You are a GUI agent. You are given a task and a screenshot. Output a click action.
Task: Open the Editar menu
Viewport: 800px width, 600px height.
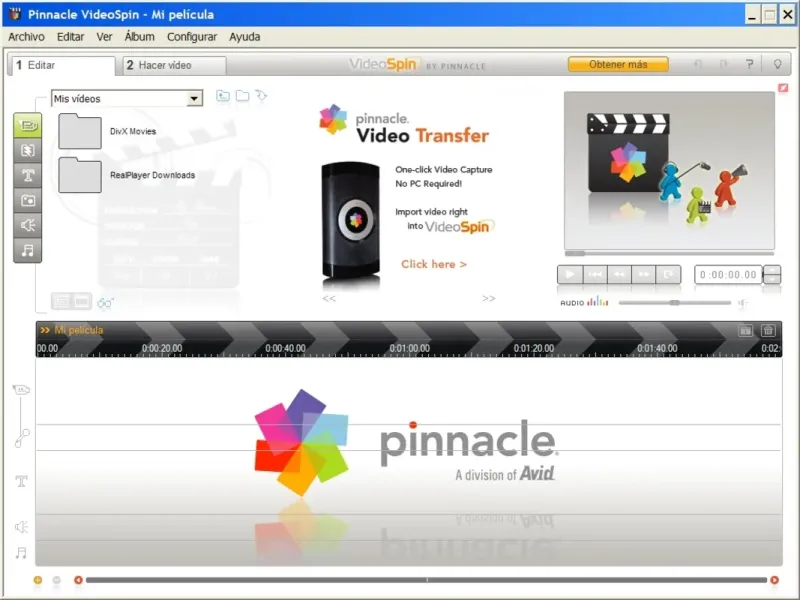point(70,37)
